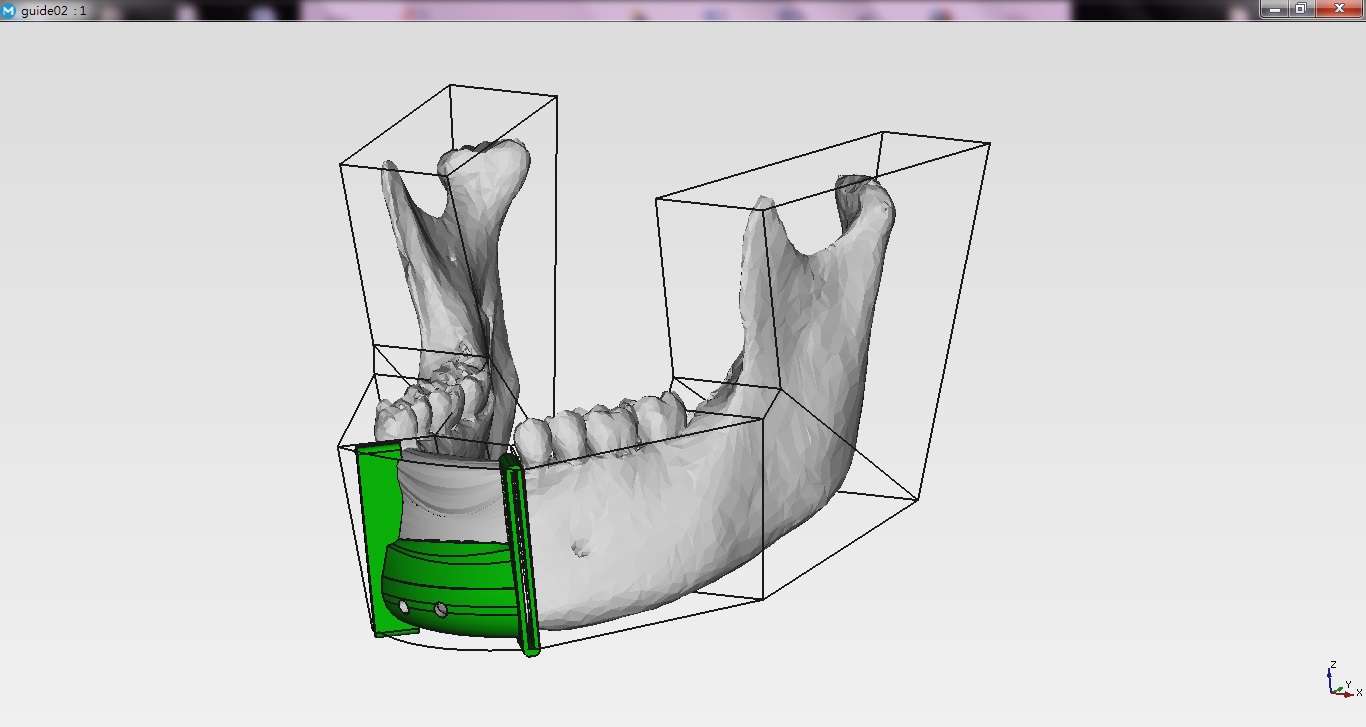Minimize the guide02 window
Viewport: 1366px width, 727px height.
(1274, 9)
